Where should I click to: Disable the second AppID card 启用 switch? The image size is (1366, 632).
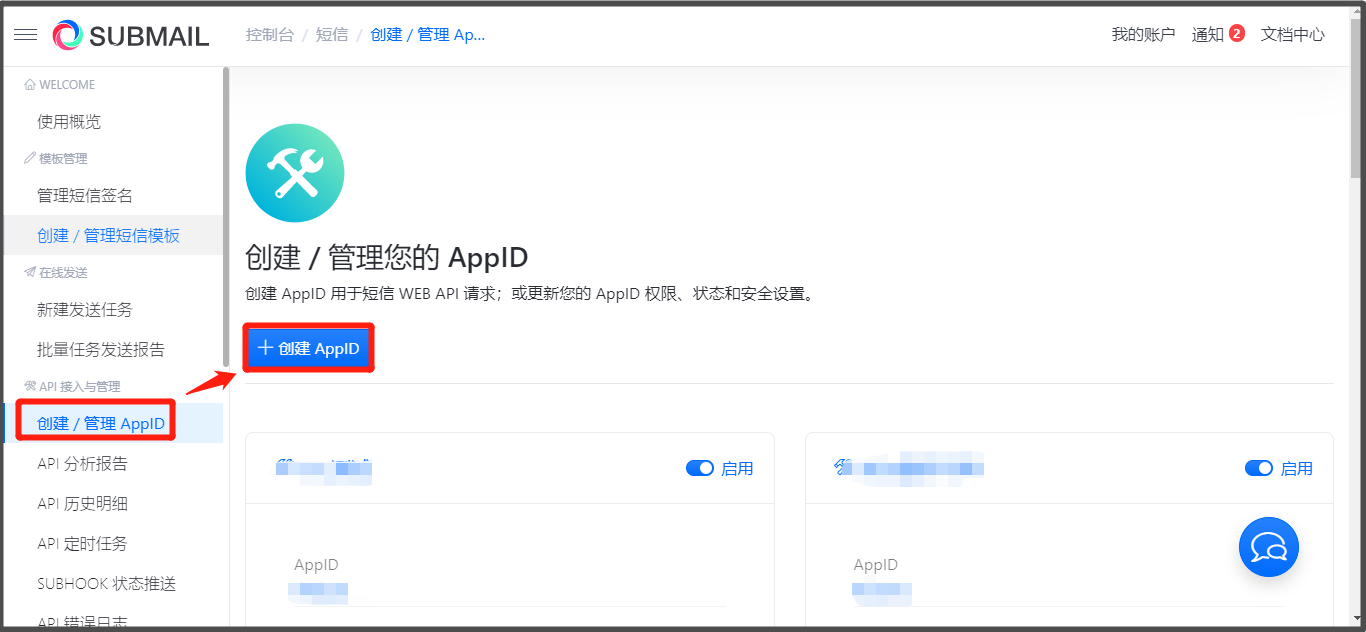pyautogui.click(x=1259, y=468)
